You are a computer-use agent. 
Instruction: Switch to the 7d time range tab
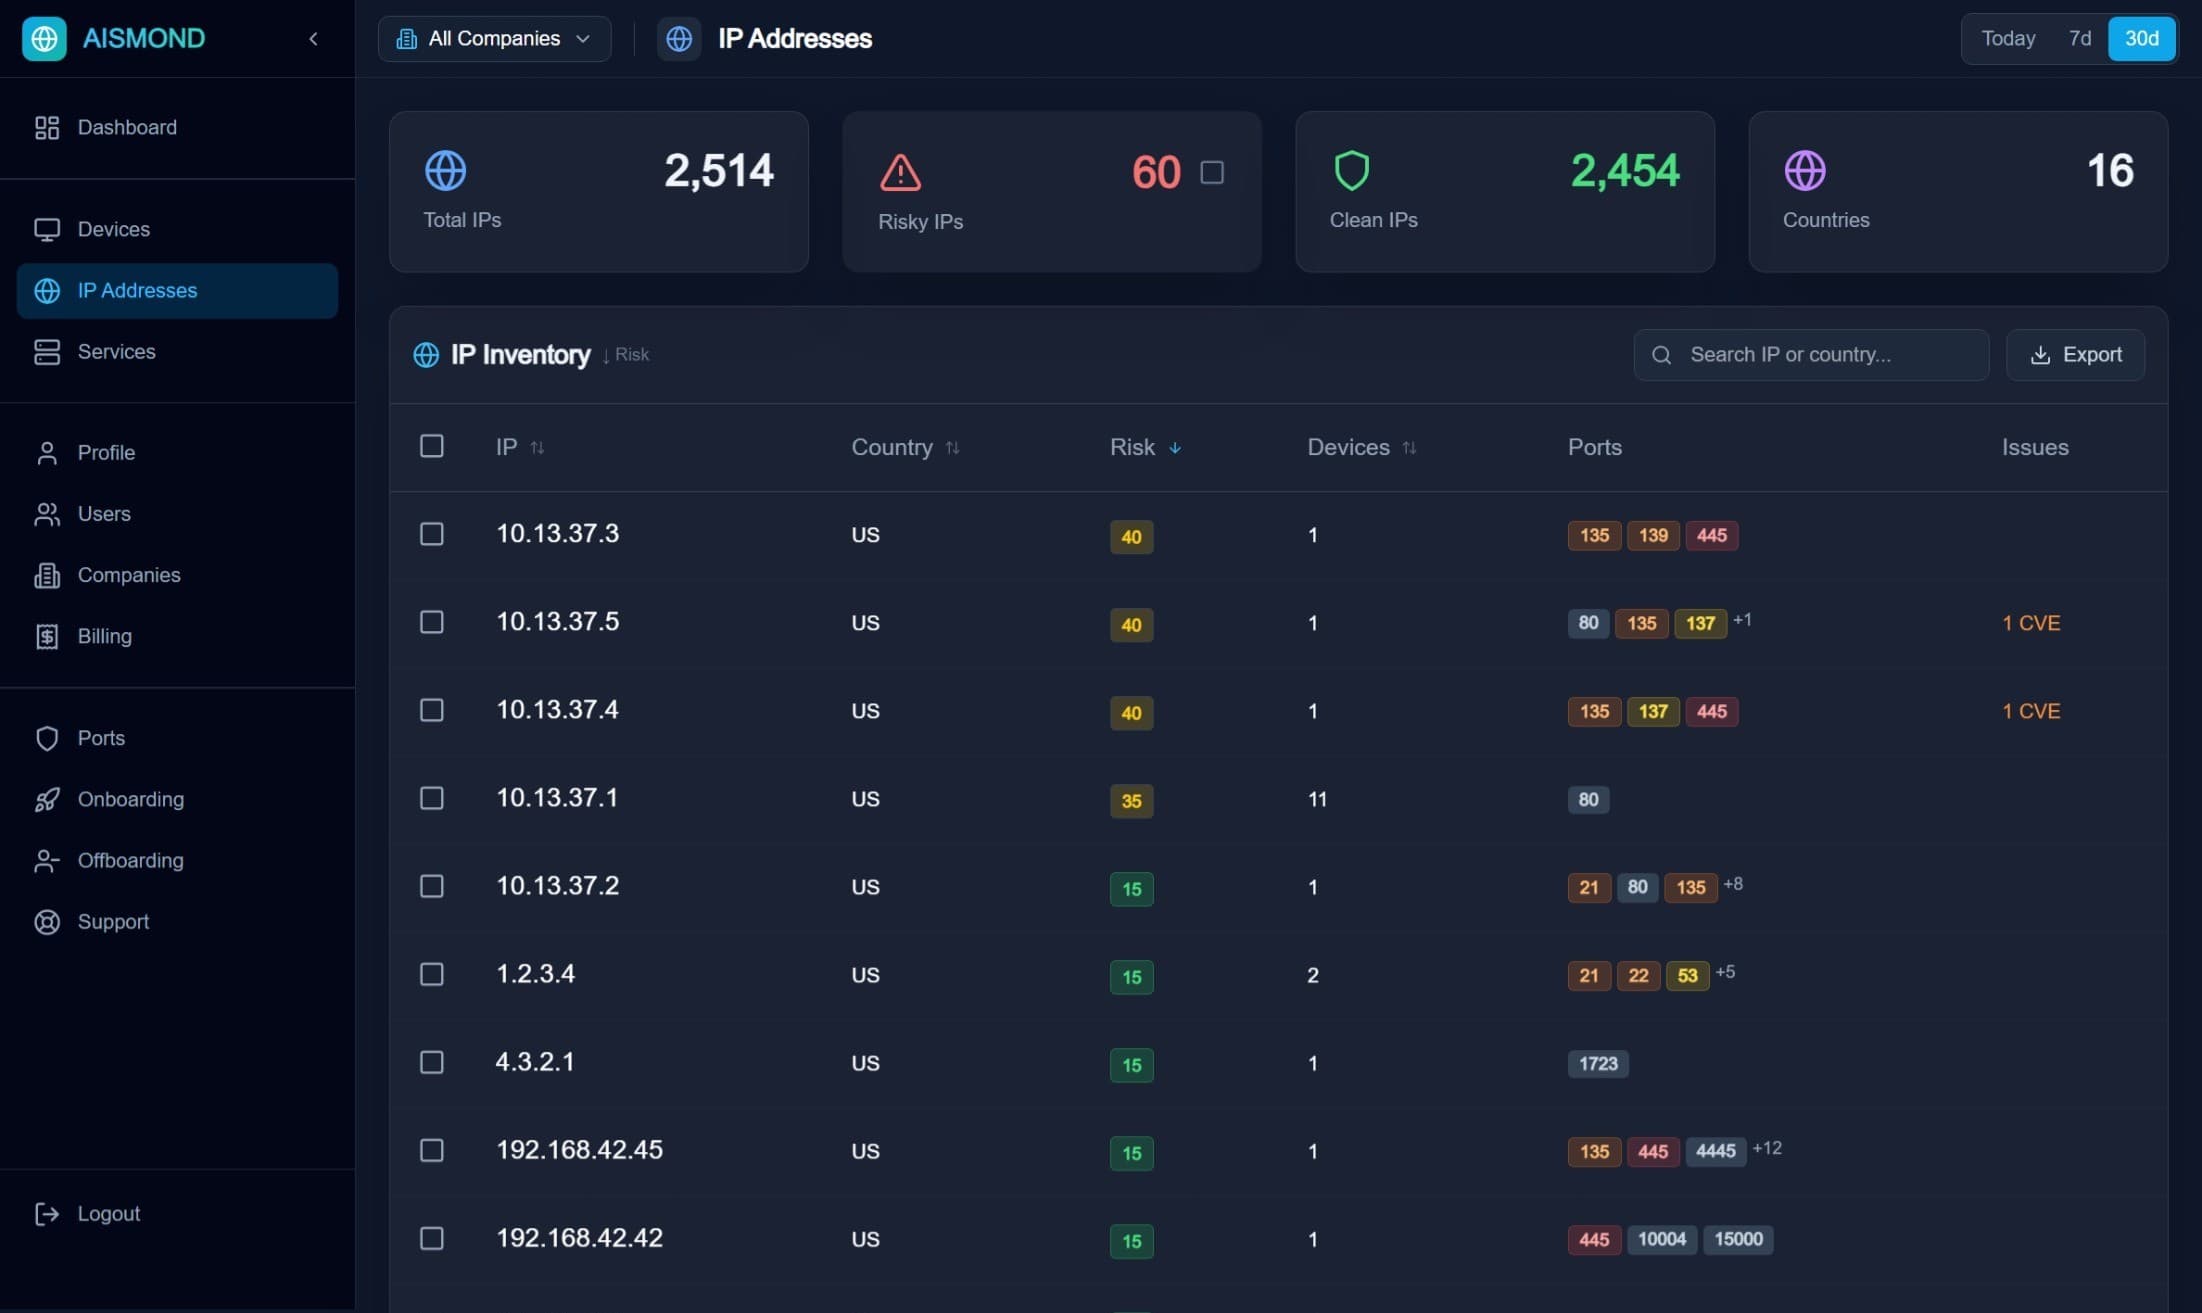click(x=2079, y=38)
